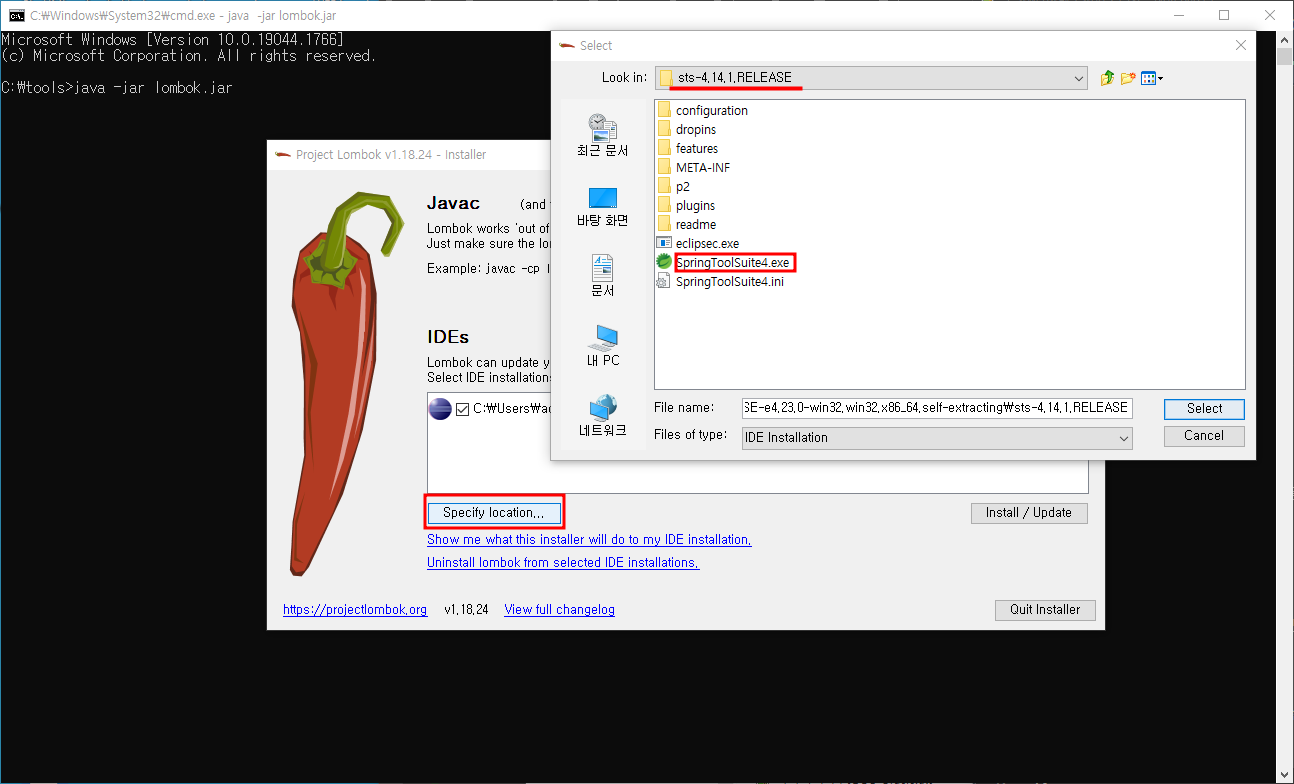
Task: Open view menu icon in Select dialog
Action: coord(1152,78)
